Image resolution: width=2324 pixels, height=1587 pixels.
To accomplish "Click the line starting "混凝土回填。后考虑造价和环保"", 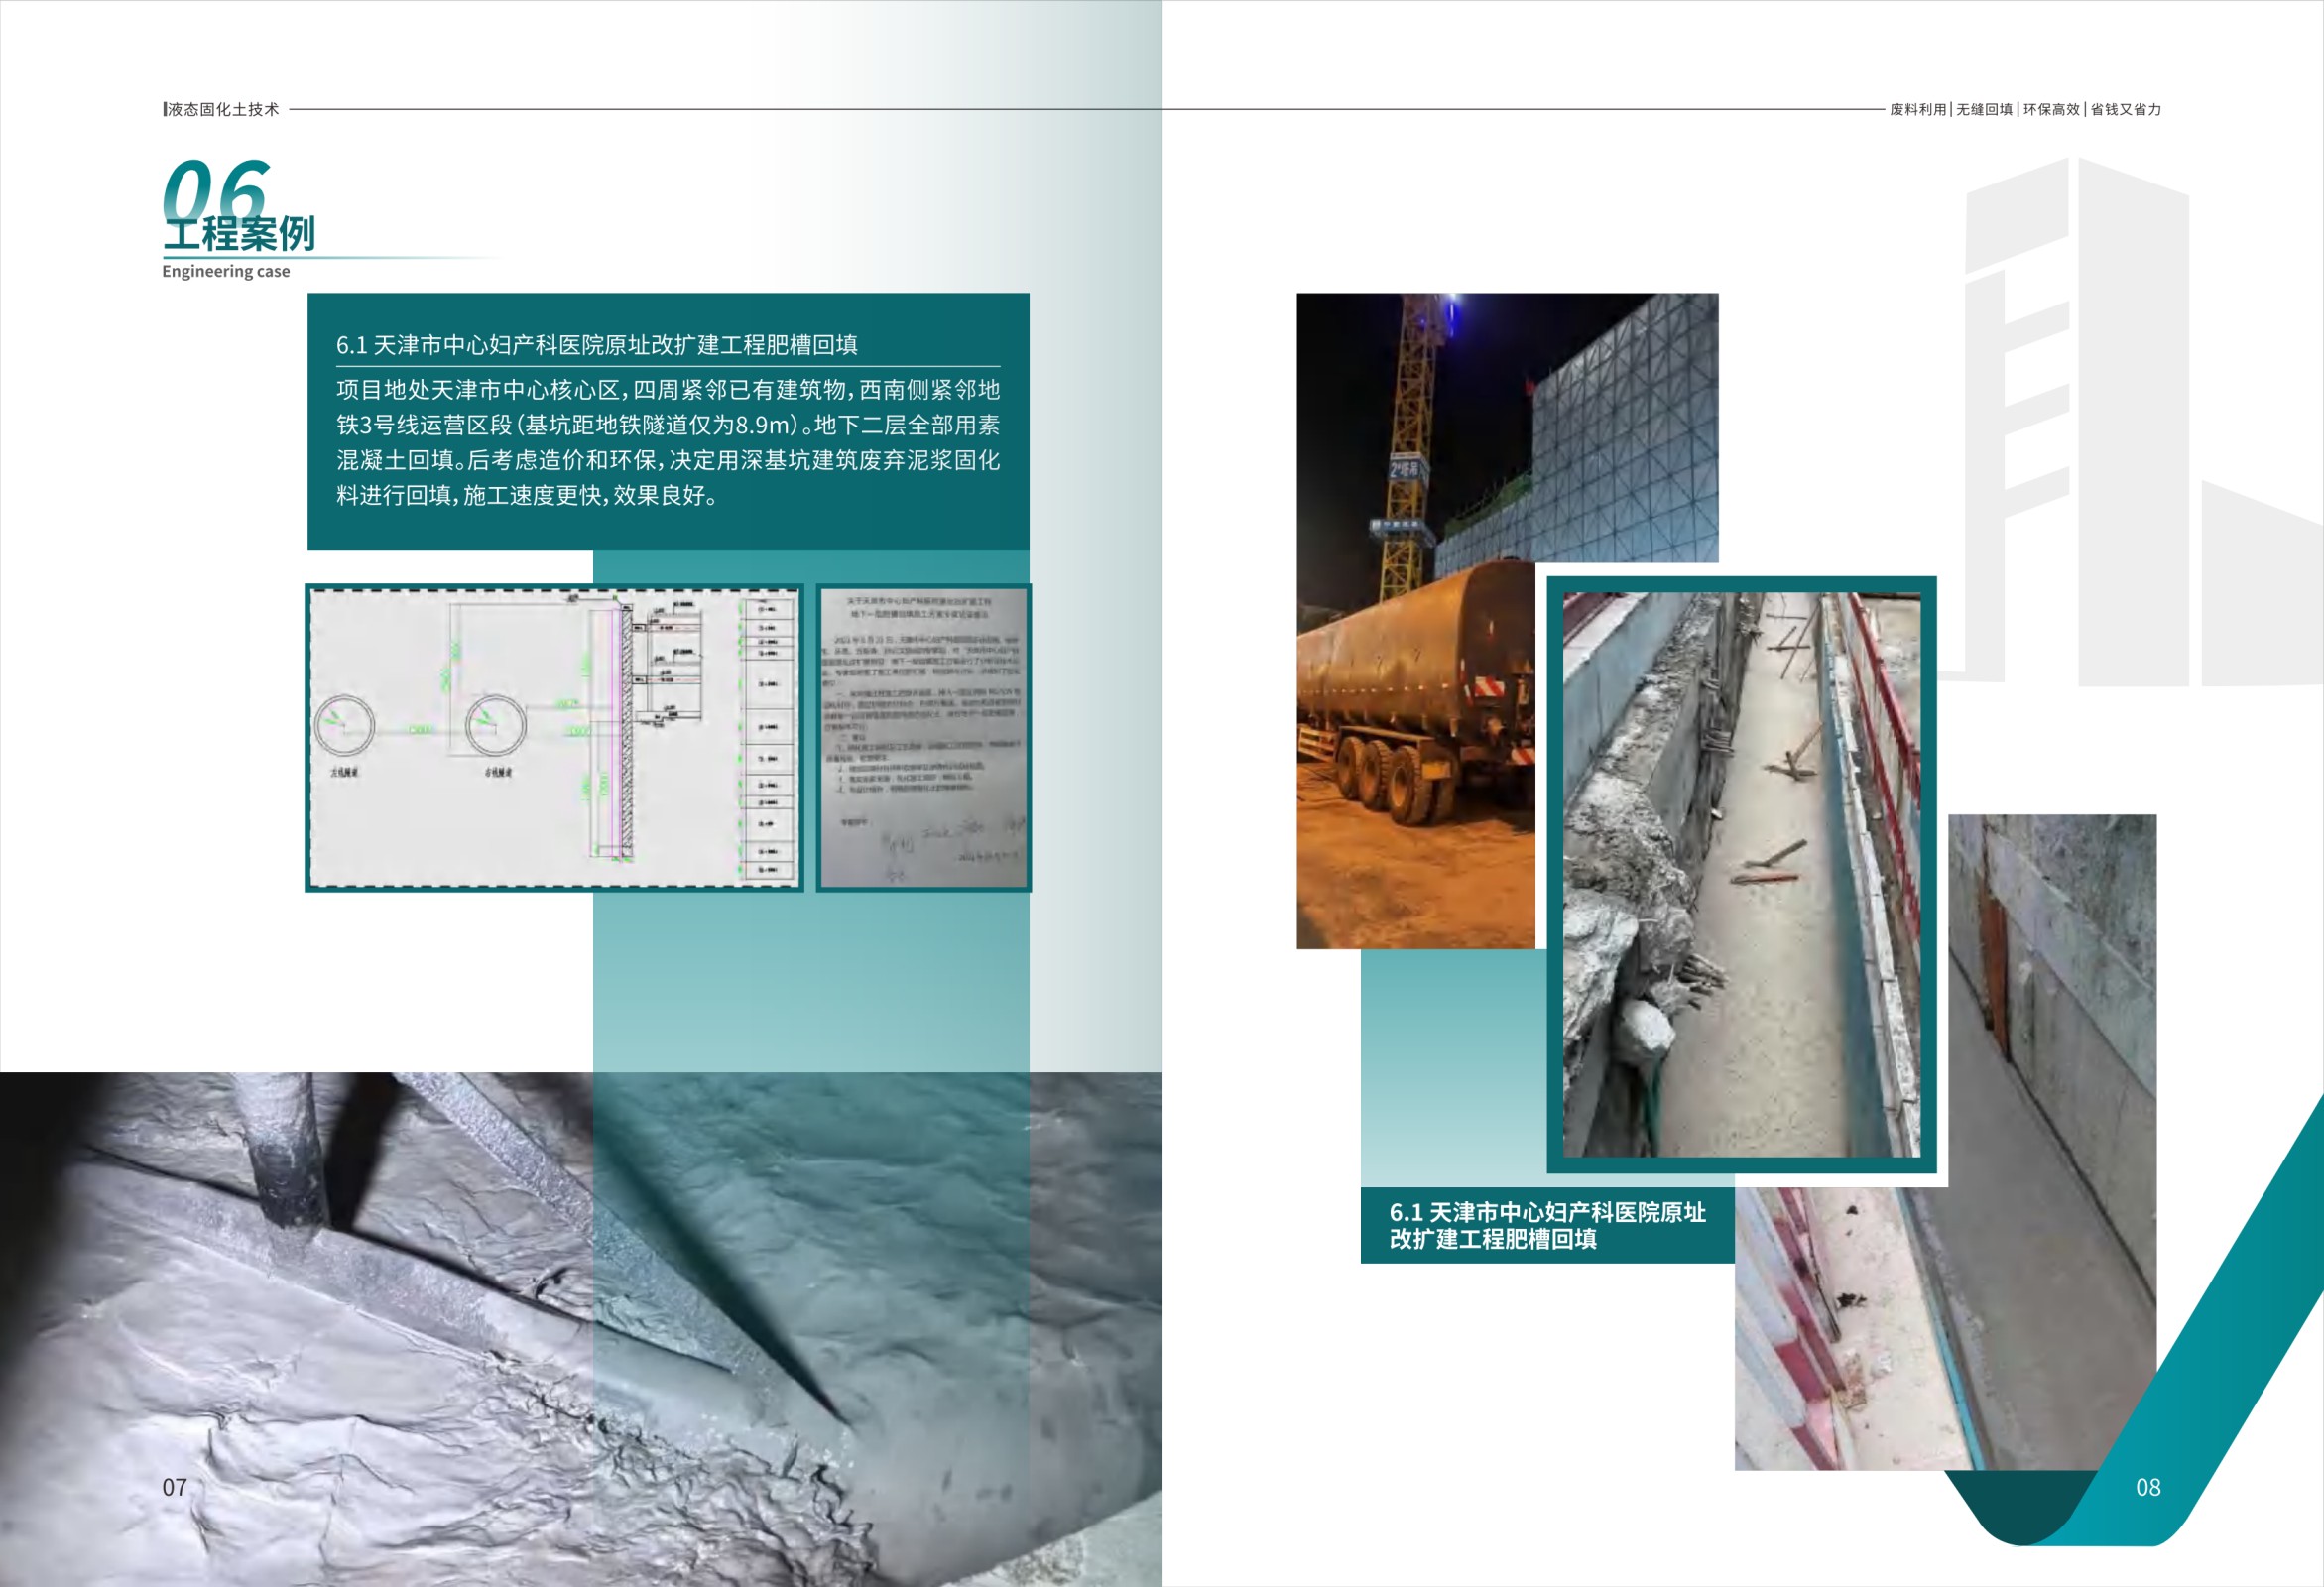I will (x=668, y=460).
